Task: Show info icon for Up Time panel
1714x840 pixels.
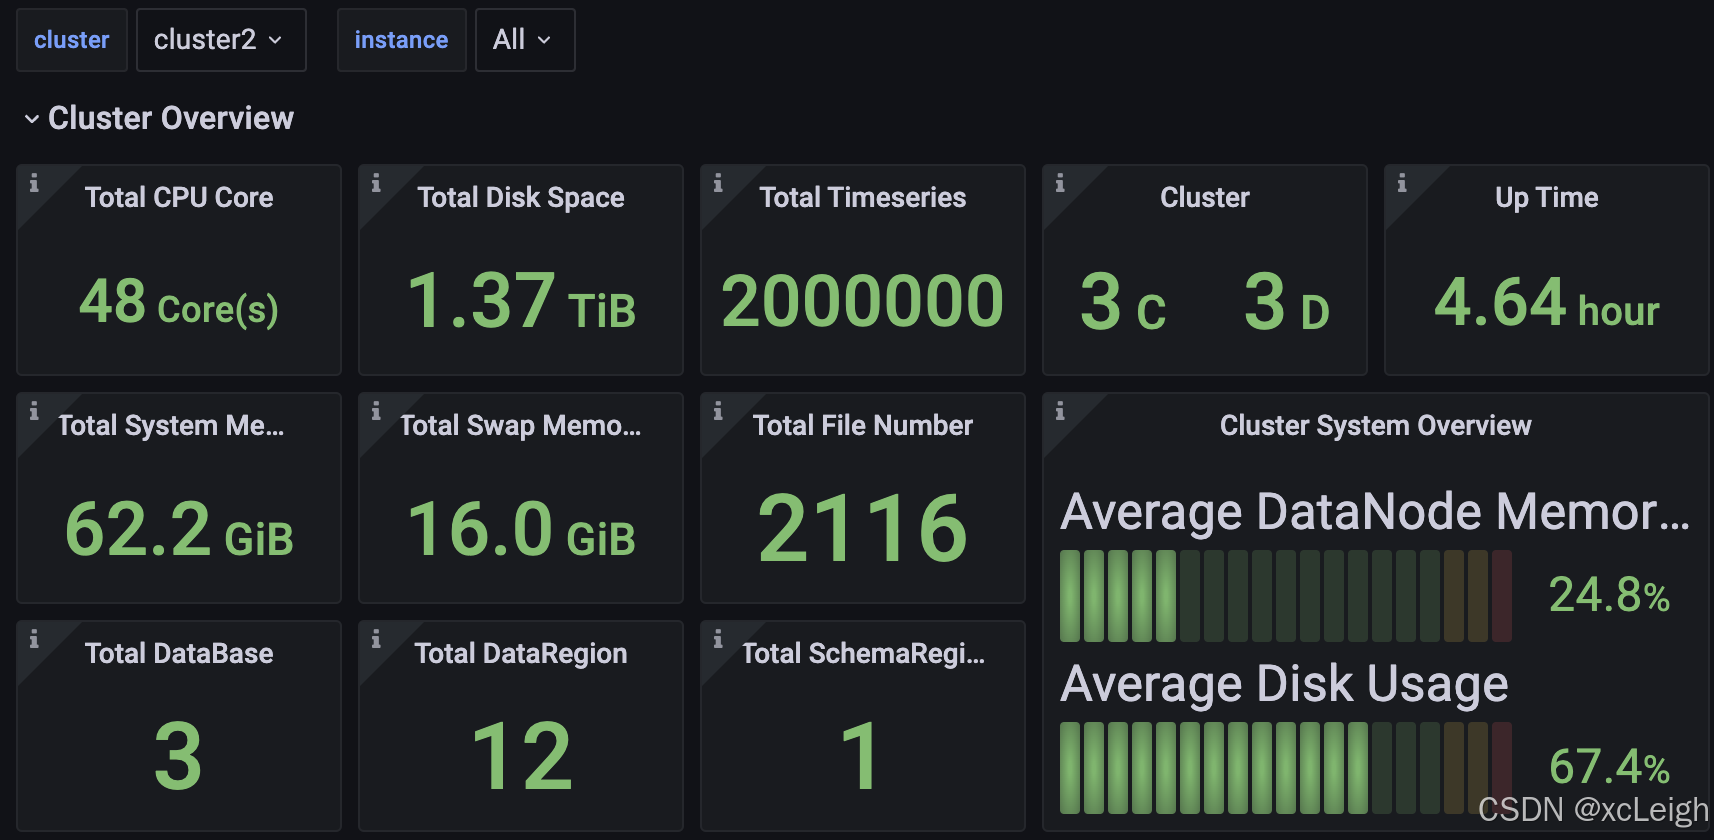Action: pyautogui.click(x=1402, y=183)
